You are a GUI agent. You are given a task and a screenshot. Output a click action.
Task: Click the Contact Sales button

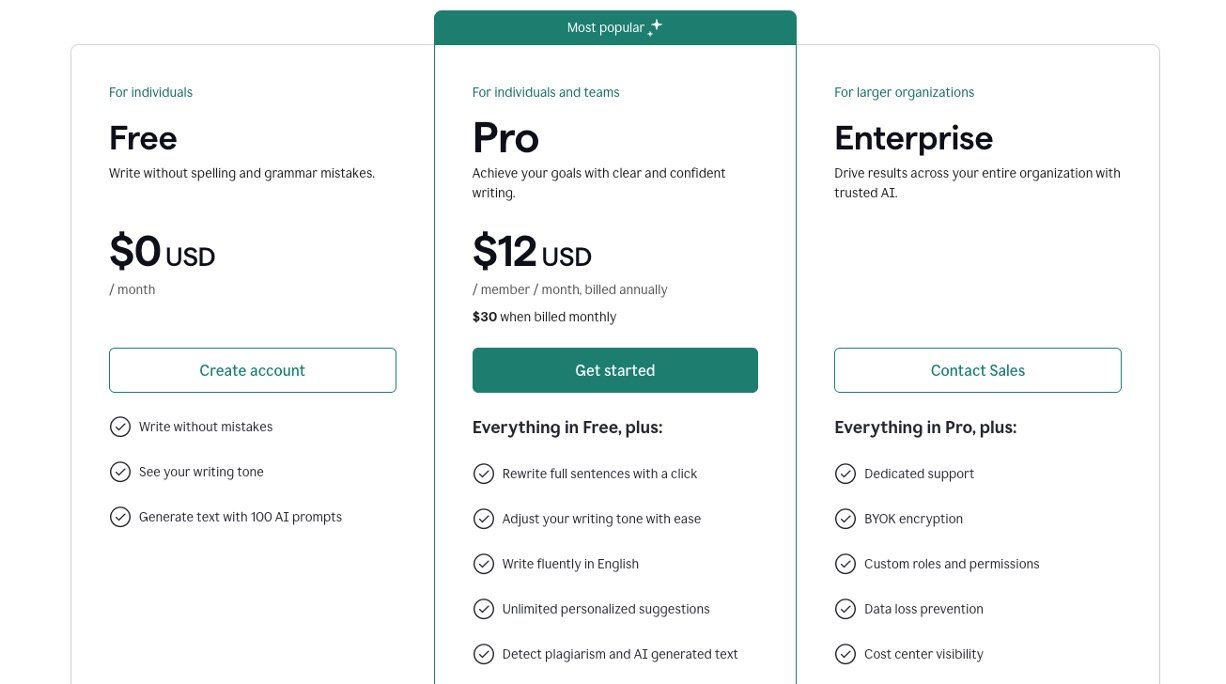pos(977,370)
